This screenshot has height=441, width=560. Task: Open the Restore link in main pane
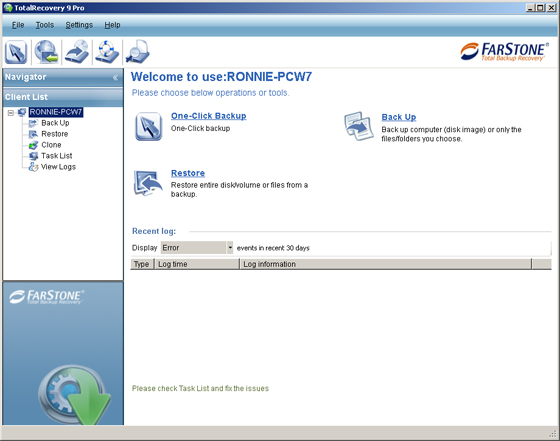pos(188,173)
